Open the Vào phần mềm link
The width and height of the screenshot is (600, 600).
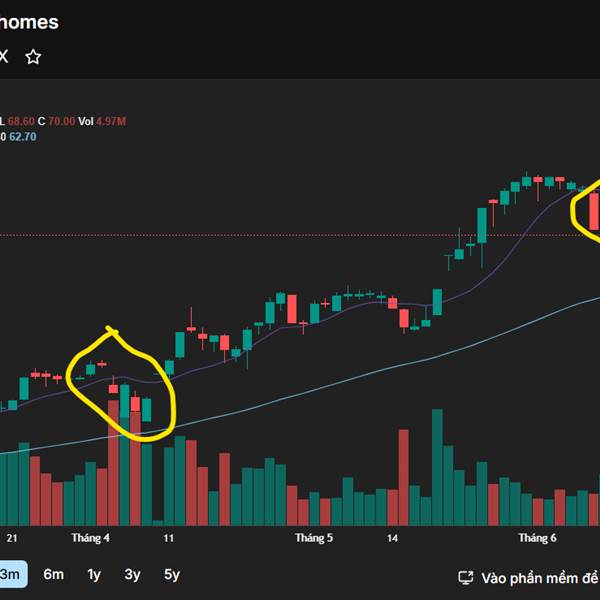click(x=540, y=578)
